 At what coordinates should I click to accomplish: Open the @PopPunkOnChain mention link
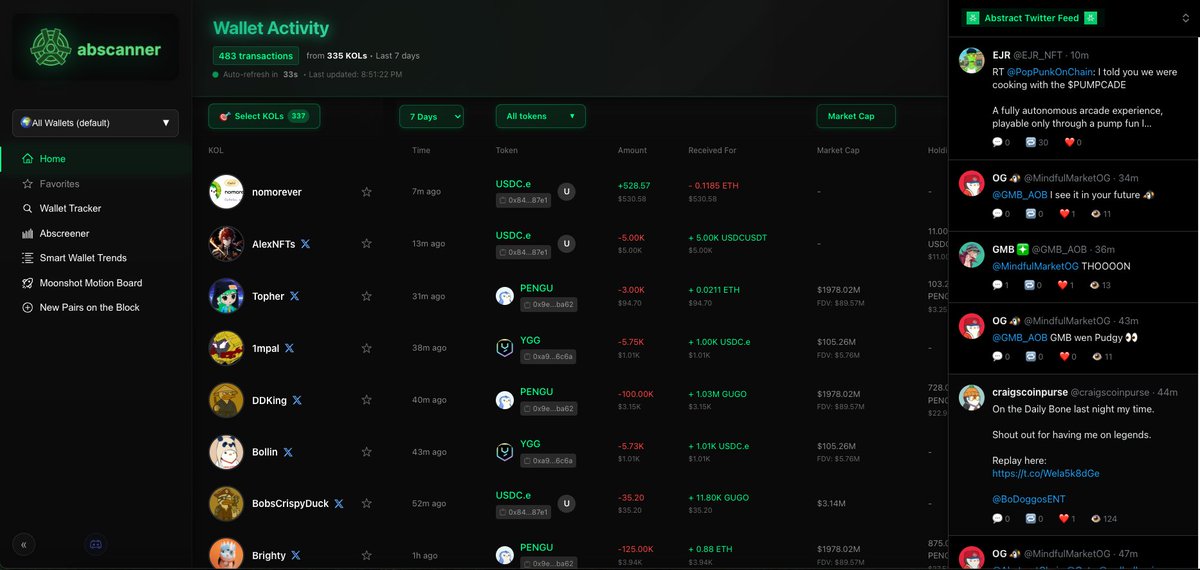click(x=1049, y=72)
